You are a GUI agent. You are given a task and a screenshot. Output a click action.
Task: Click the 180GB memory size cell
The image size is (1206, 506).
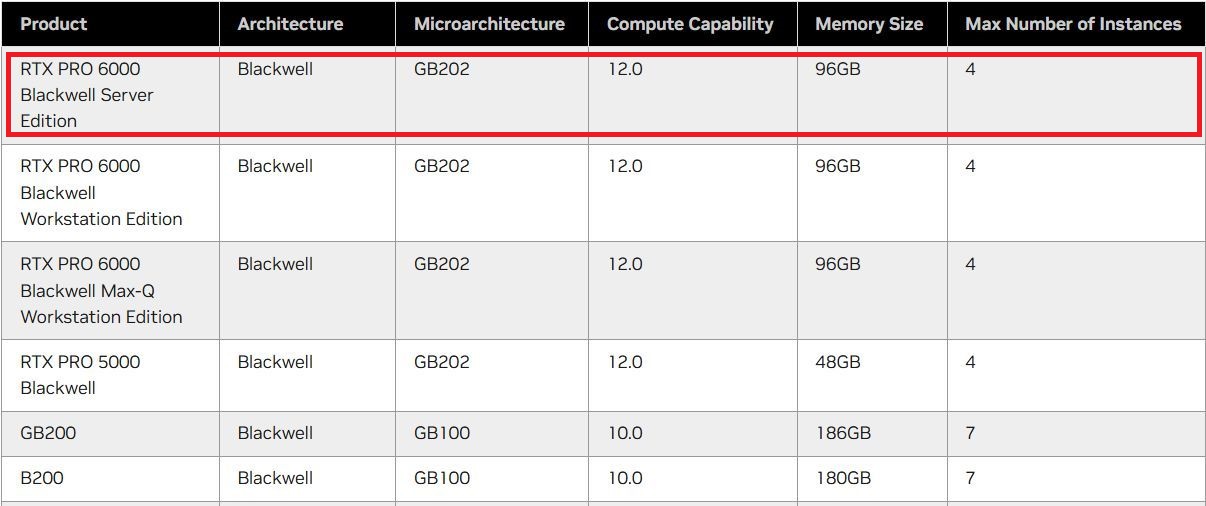(843, 478)
